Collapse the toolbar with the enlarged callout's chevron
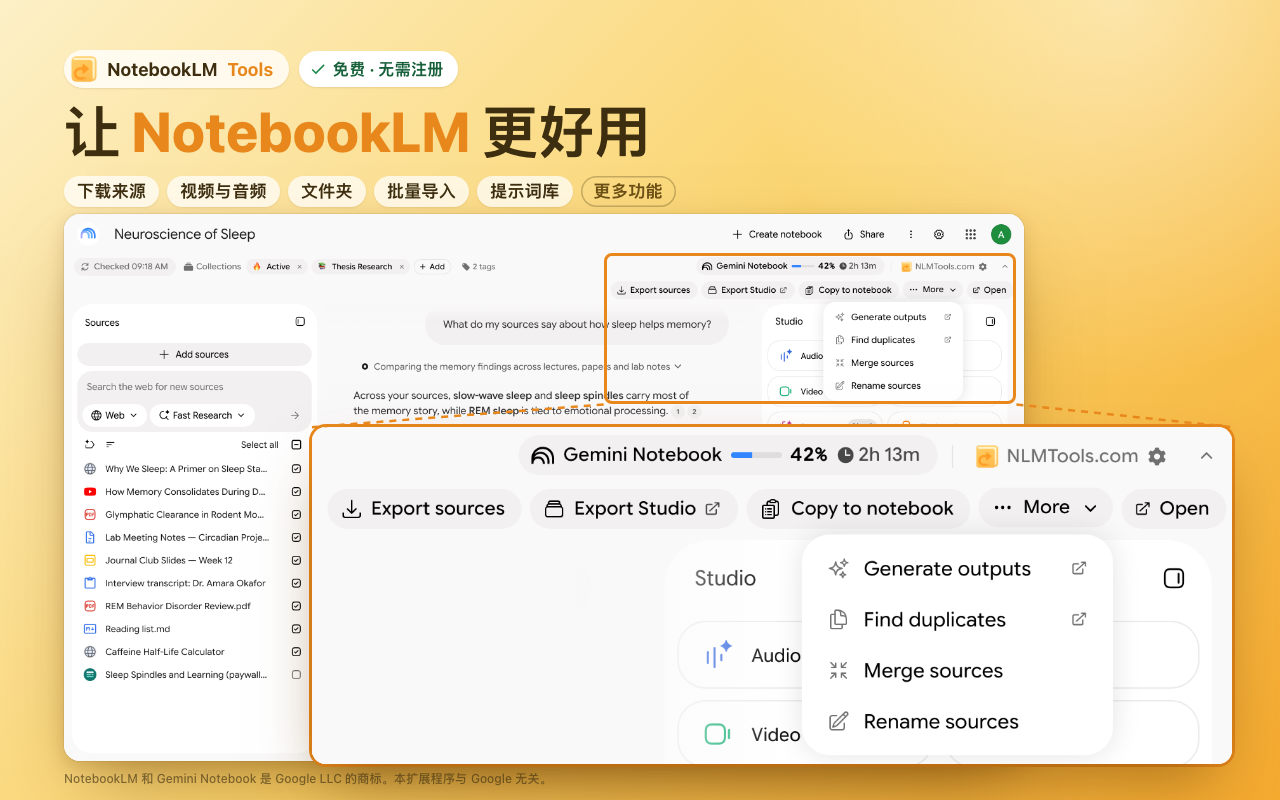Screen dimensions: 1280x800 [x=1206, y=456]
